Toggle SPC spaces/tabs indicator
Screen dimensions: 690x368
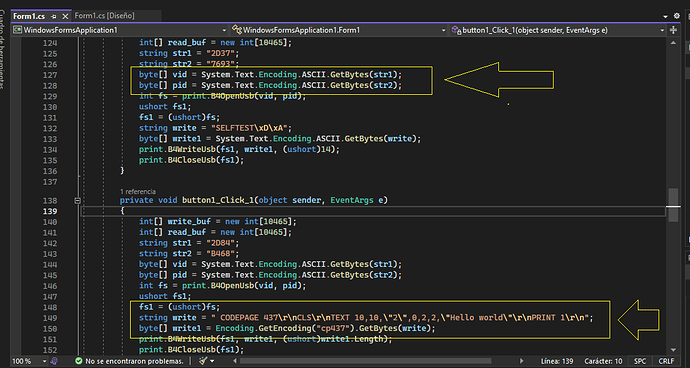(x=640, y=361)
